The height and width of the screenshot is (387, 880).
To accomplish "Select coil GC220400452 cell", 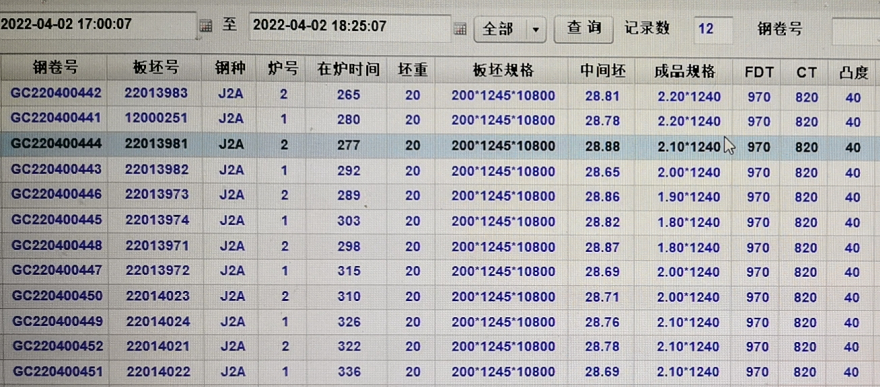I will click(58, 346).
